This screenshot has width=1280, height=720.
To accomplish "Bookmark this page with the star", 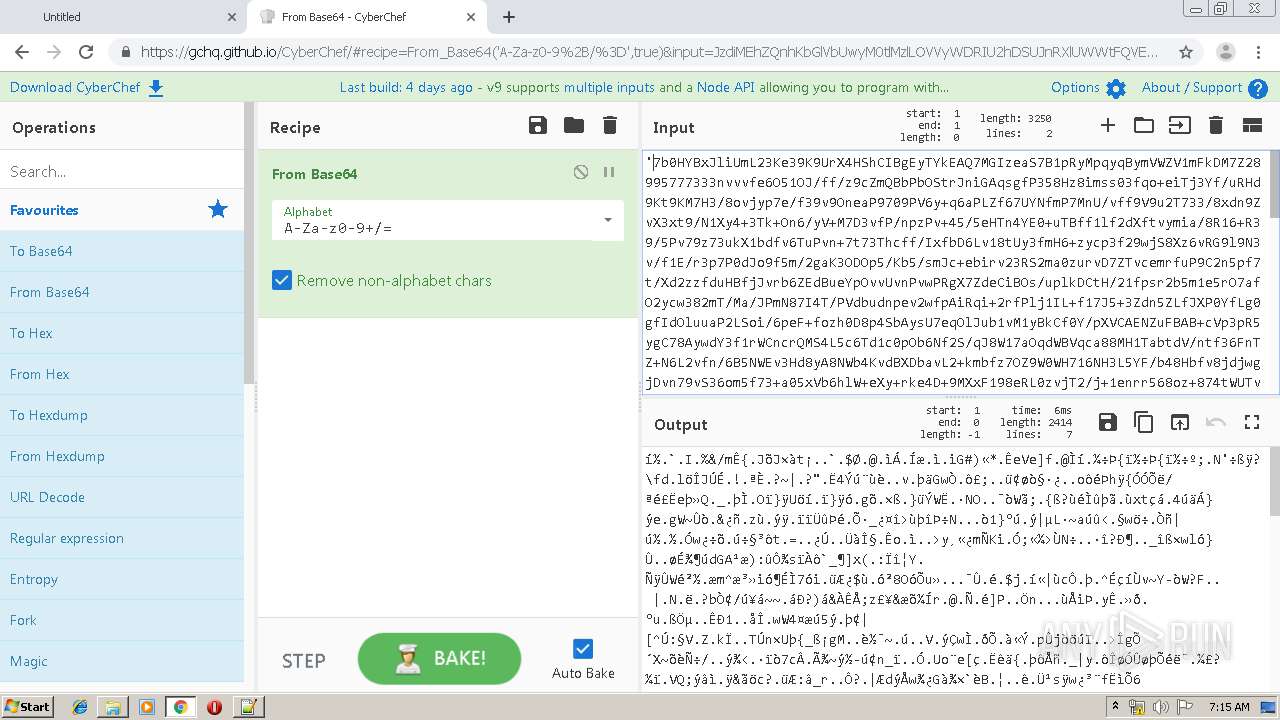I will pyautogui.click(x=1186, y=52).
